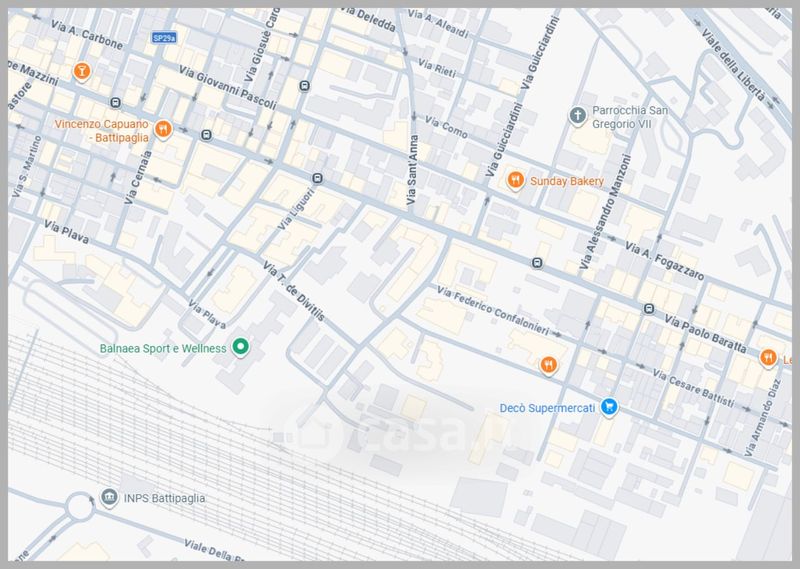Click the bus stop icon beside Via Paolo Baratta label

click(x=649, y=309)
